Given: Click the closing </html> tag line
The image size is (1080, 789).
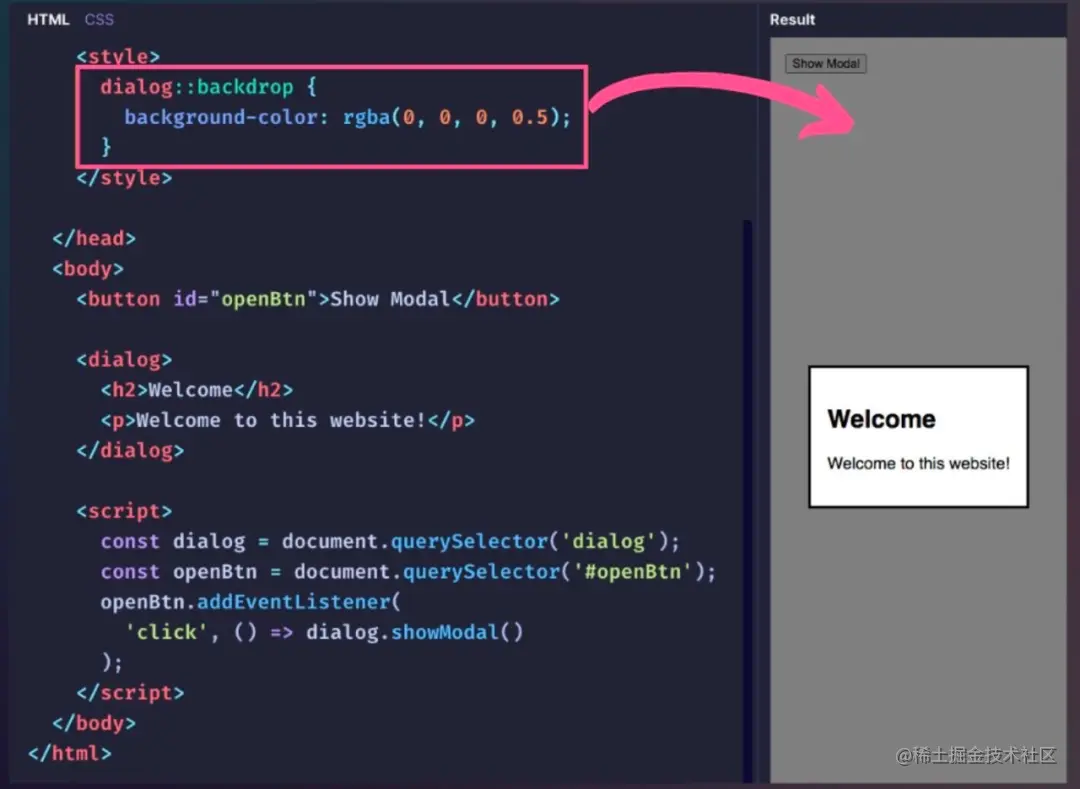Looking at the screenshot, I should click(x=70, y=753).
